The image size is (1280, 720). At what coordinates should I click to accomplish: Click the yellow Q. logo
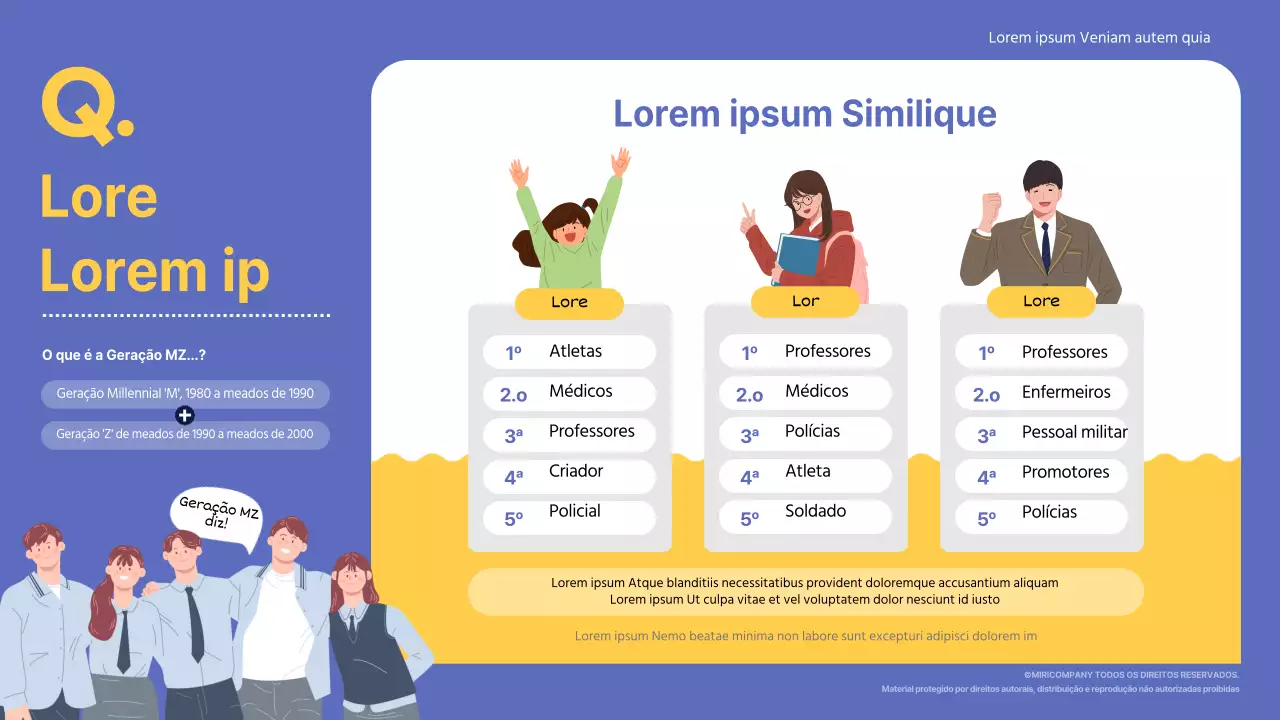click(87, 107)
